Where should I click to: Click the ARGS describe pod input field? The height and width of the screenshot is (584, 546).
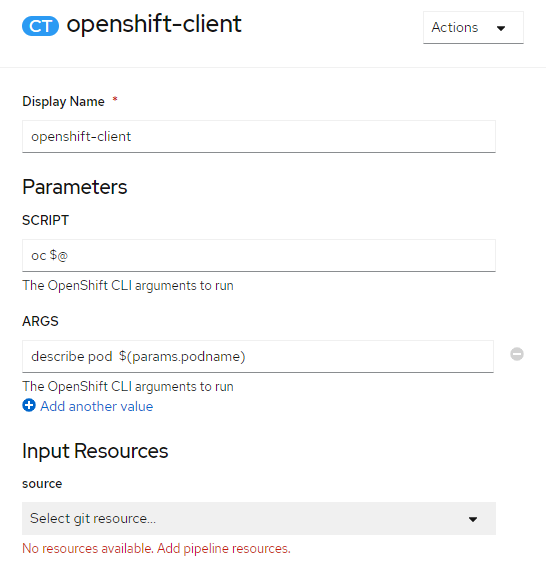click(258, 356)
